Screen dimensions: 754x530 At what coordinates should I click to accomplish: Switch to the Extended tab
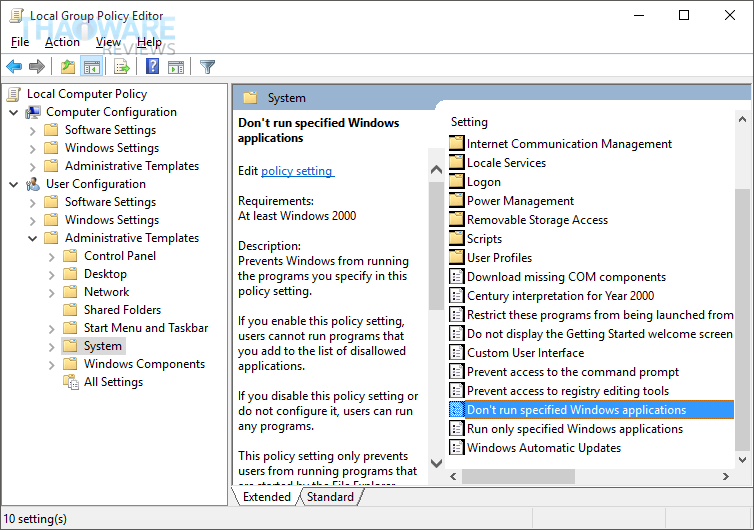267,497
